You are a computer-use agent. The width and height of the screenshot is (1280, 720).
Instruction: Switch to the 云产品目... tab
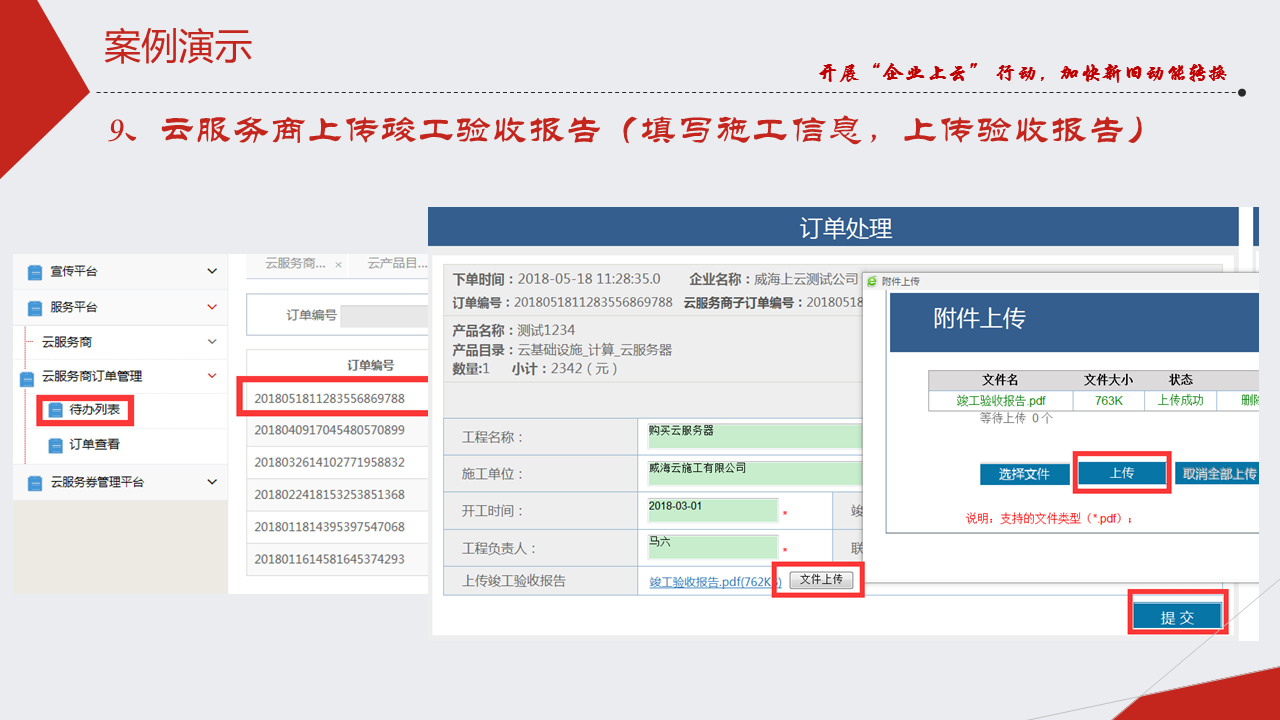pyautogui.click(x=397, y=264)
